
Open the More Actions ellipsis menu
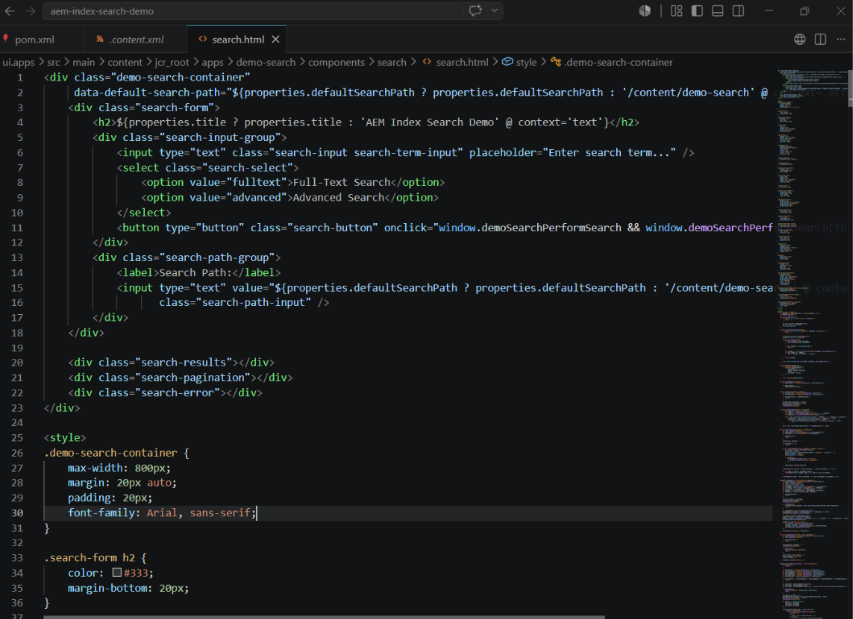point(841,39)
